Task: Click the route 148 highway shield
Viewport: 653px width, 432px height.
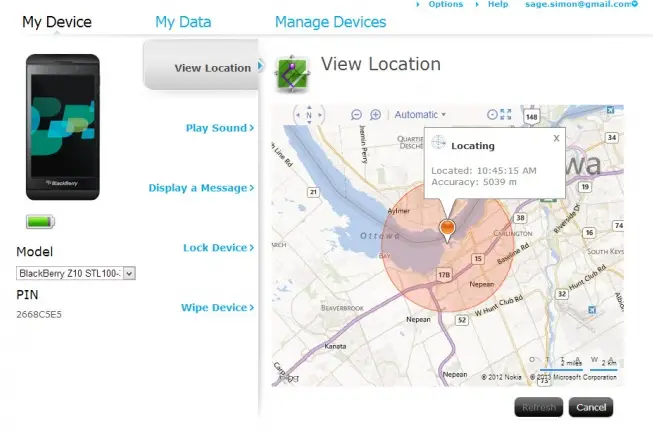Action: tap(531, 117)
